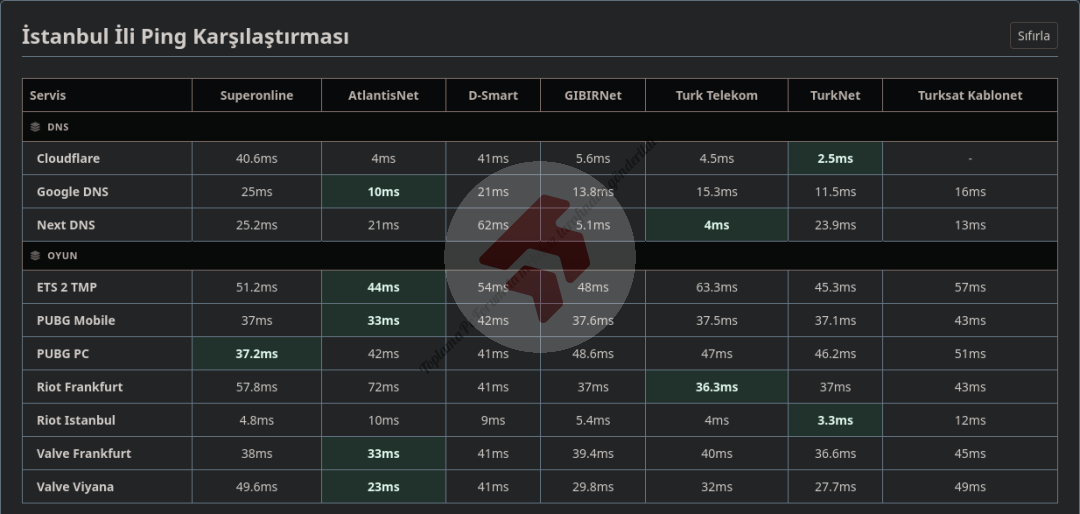Click the OYUN section stack icon
The image size is (1080, 514).
[35, 255]
